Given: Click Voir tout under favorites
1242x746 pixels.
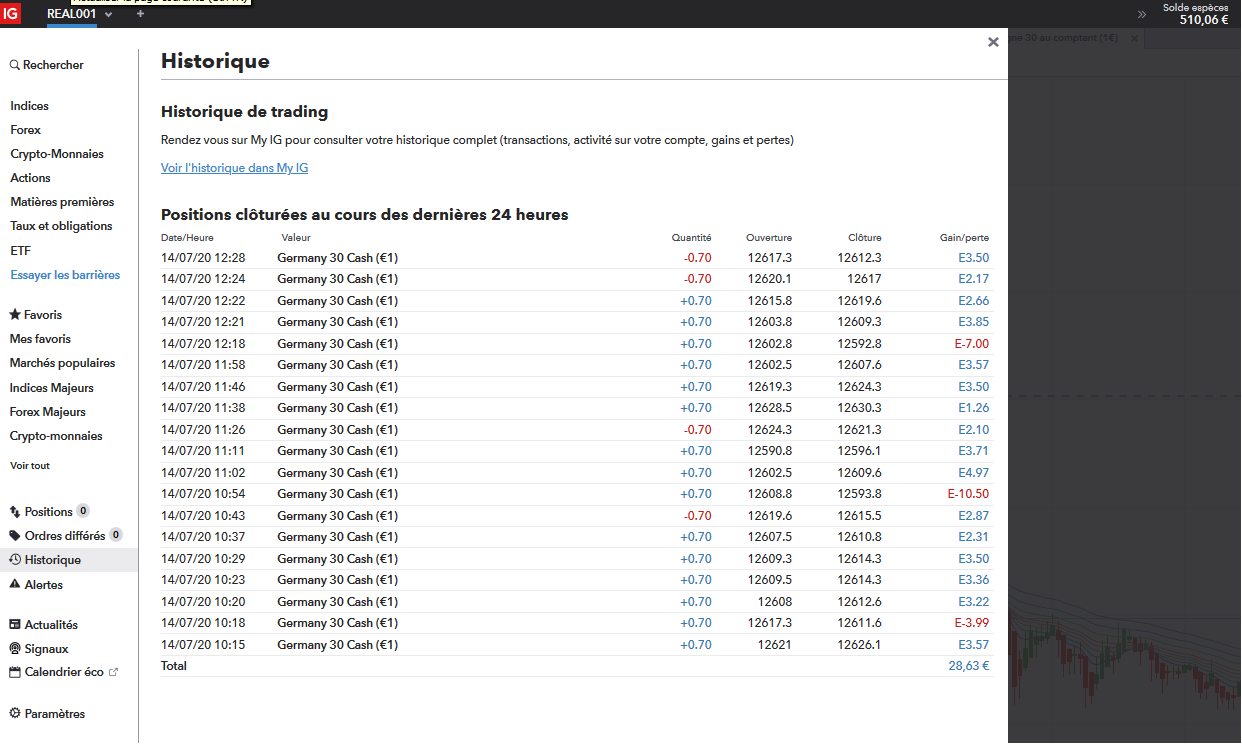Looking at the screenshot, I should [30, 466].
